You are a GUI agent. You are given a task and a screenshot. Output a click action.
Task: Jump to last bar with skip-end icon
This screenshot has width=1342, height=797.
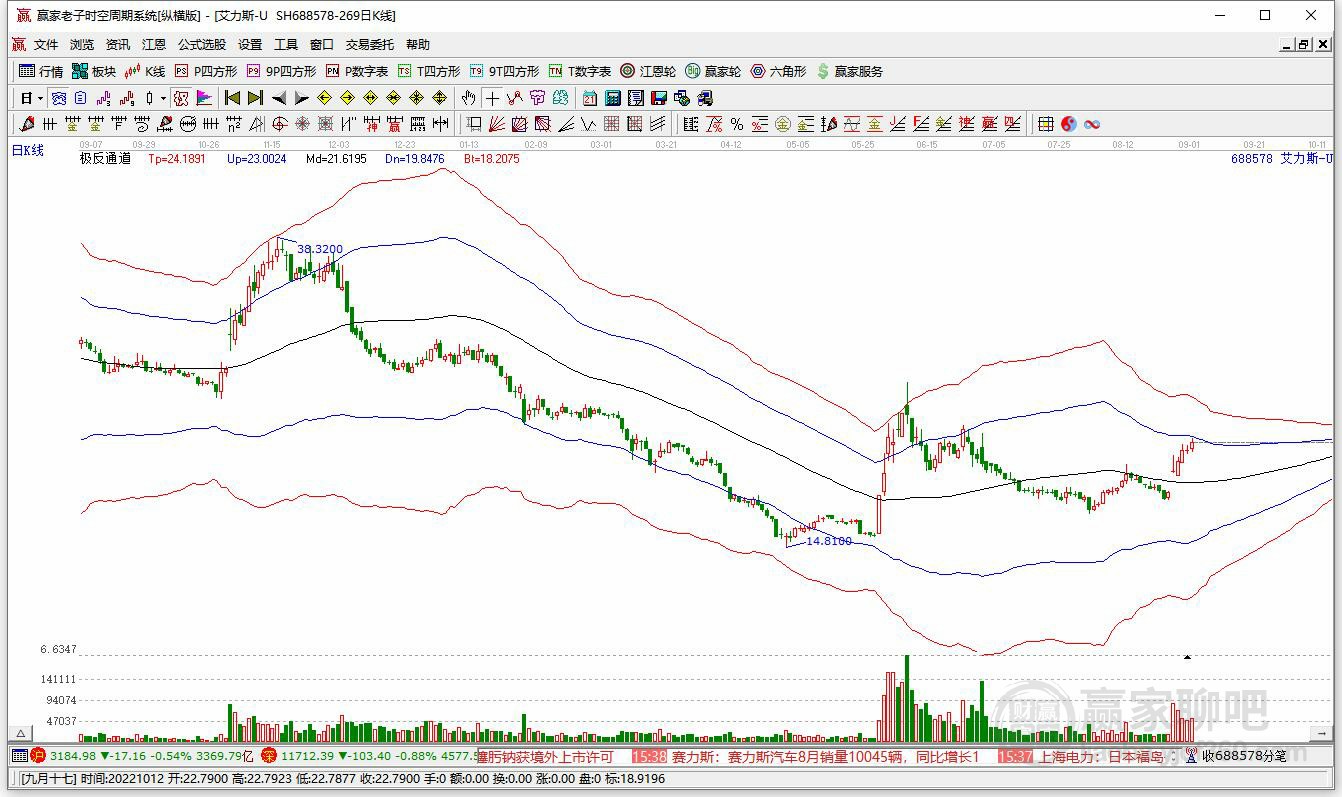click(255, 98)
